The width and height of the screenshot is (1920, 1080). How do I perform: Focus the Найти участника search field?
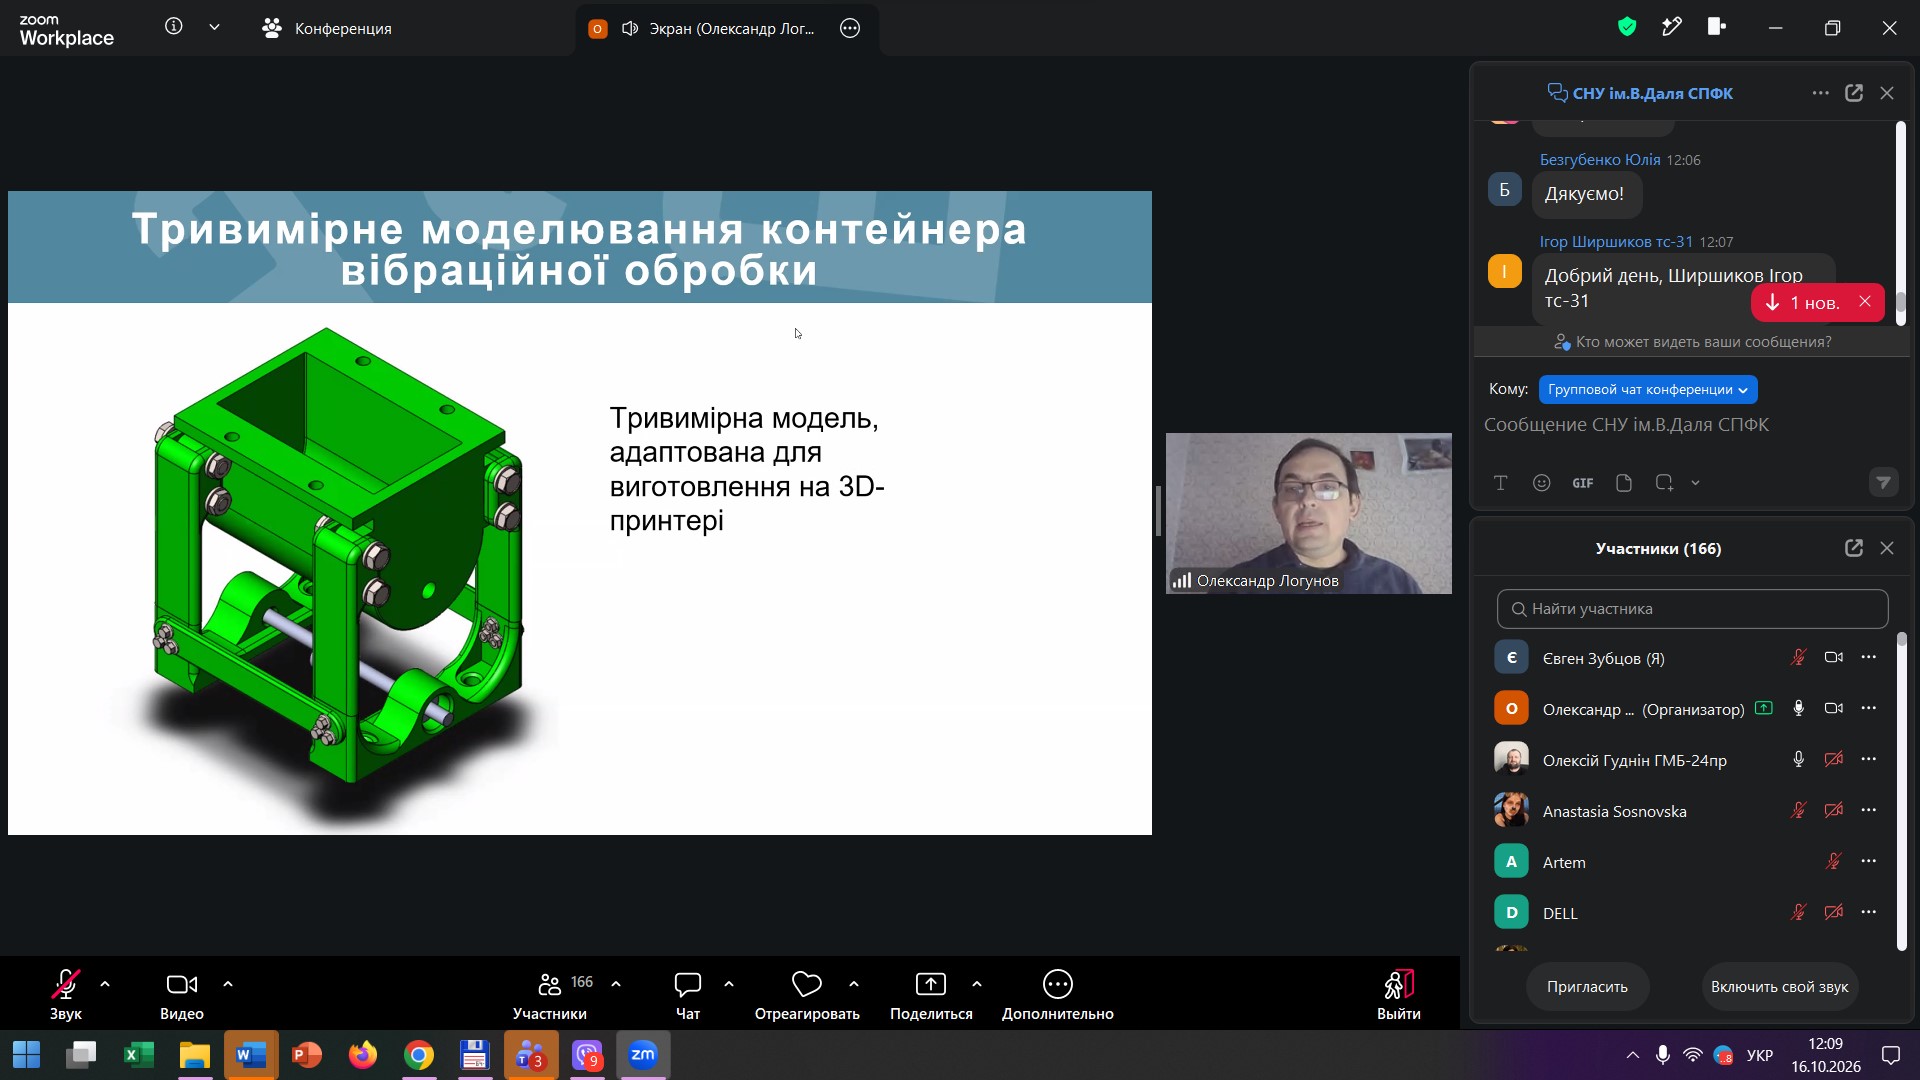point(1692,608)
